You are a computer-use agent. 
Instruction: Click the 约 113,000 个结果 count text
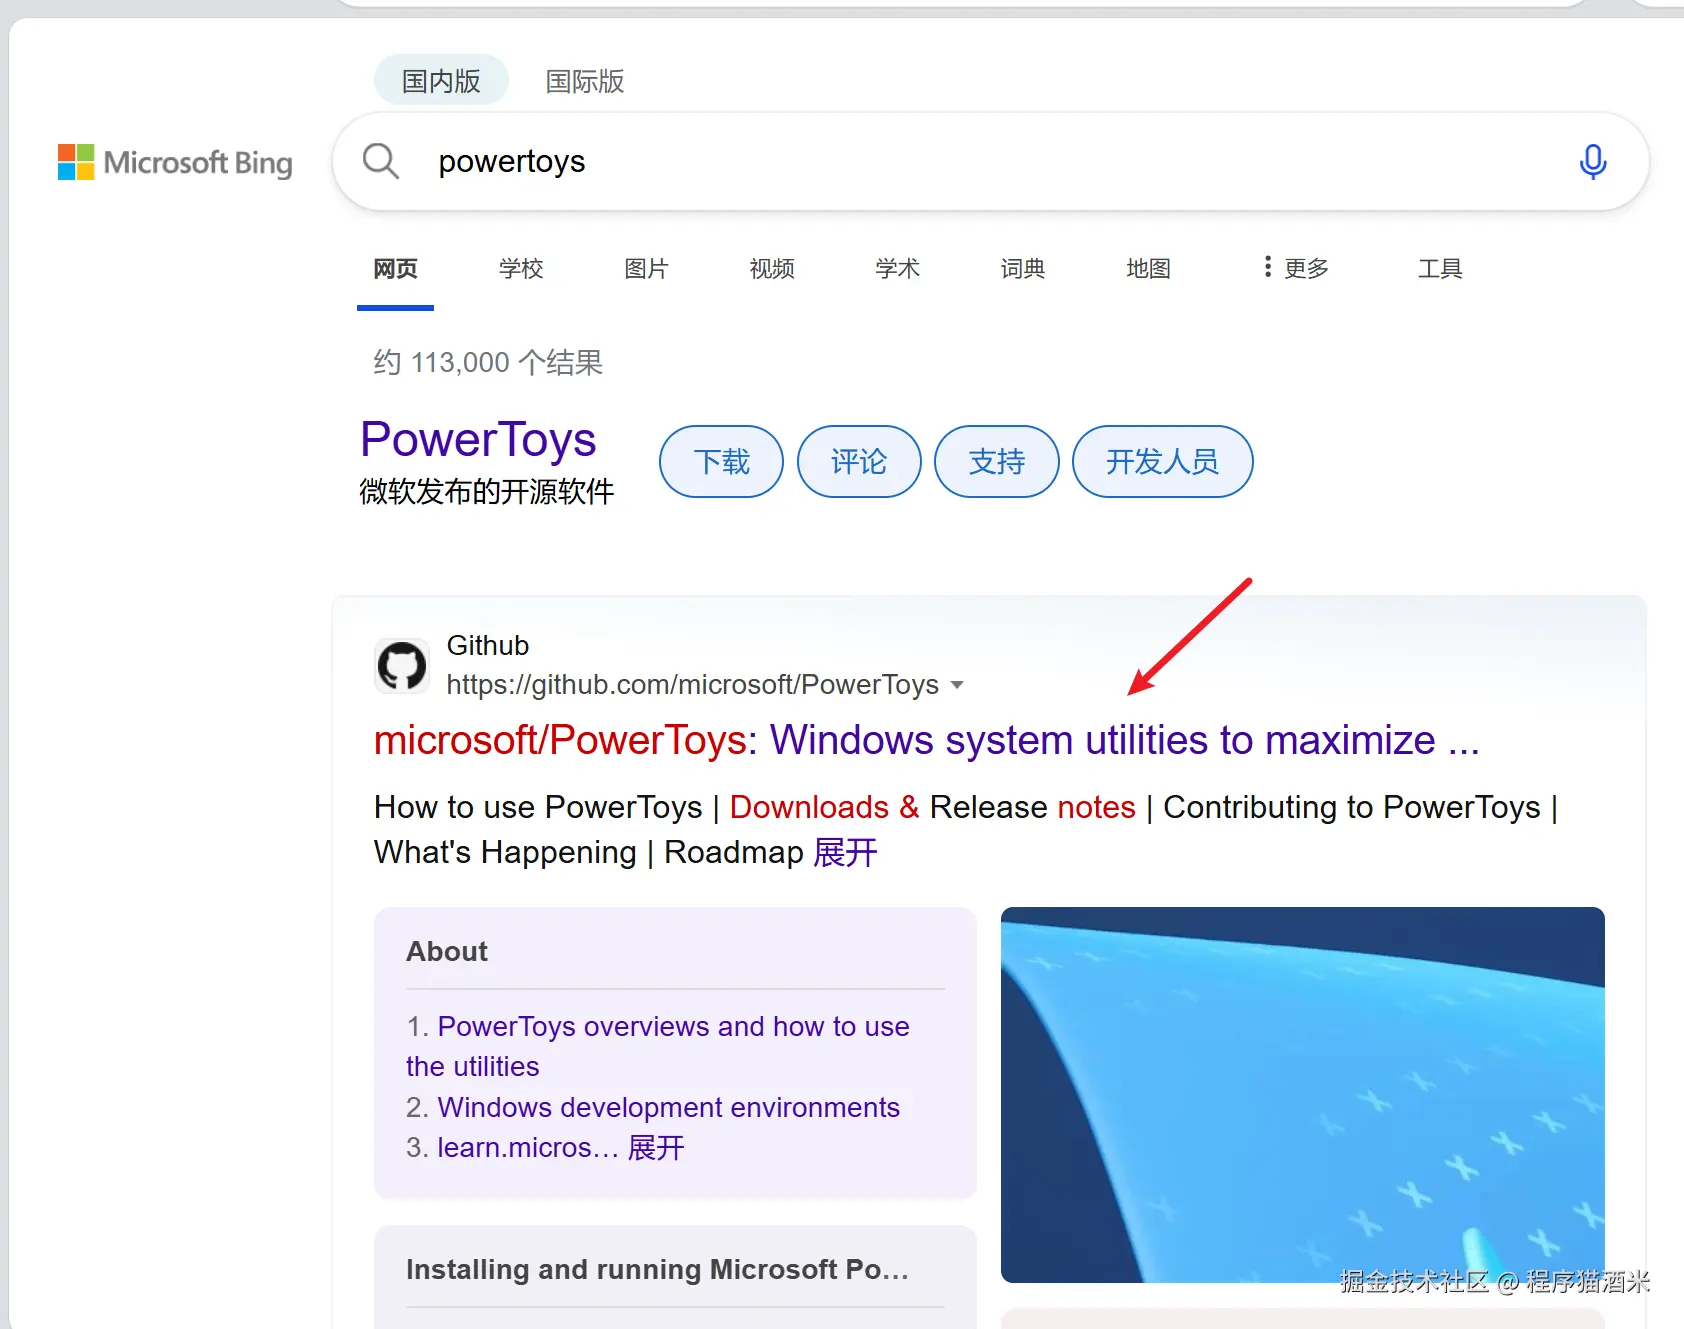pos(488,363)
